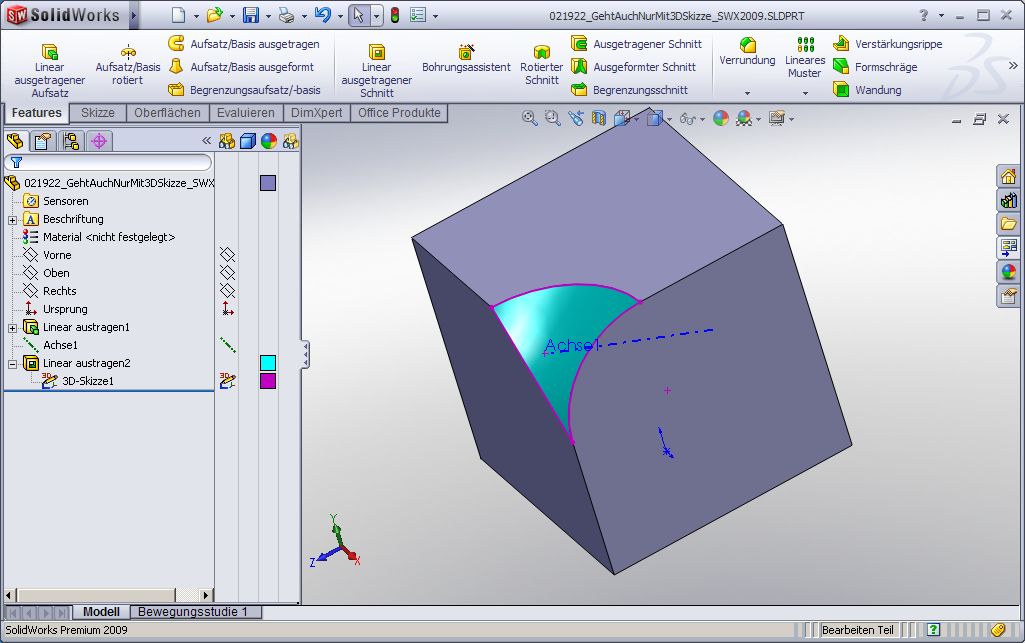Image resolution: width=1025 pixels, height=643 pixels.
Task: Expand Beschriftung tree node
Action: click(x=12, y=220)
